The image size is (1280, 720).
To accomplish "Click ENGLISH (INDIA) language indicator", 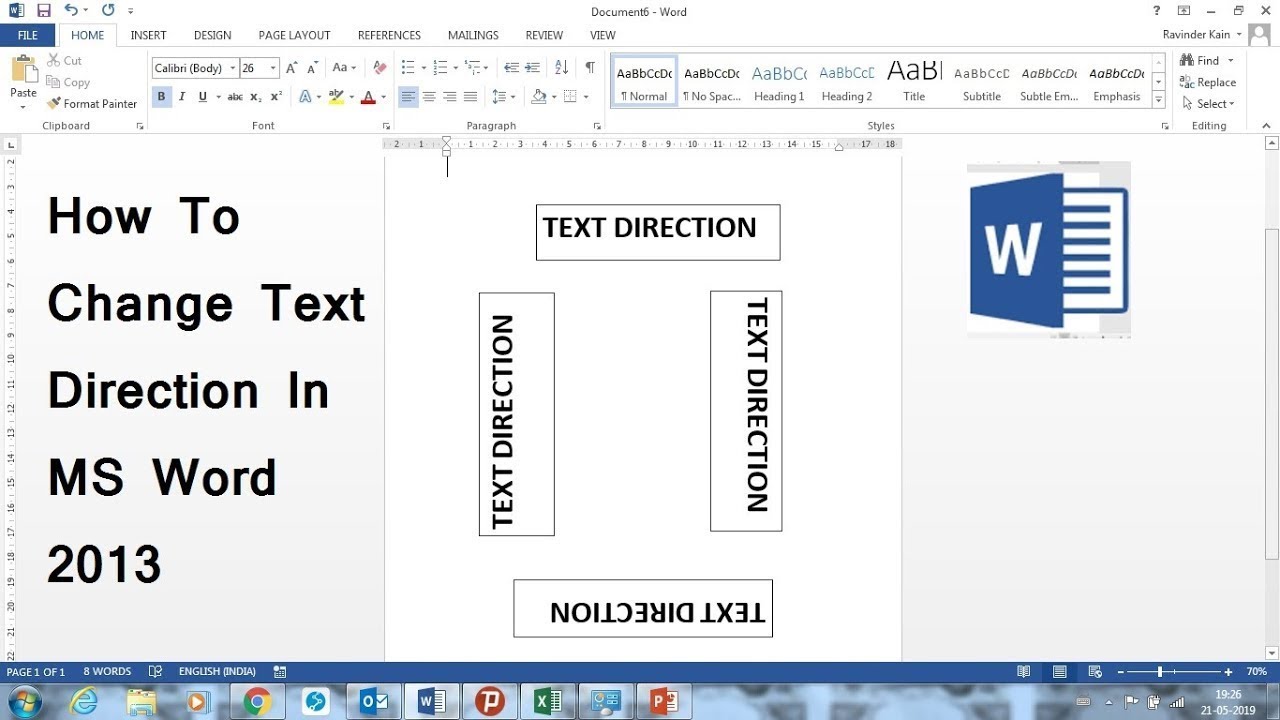I will 217,672.
